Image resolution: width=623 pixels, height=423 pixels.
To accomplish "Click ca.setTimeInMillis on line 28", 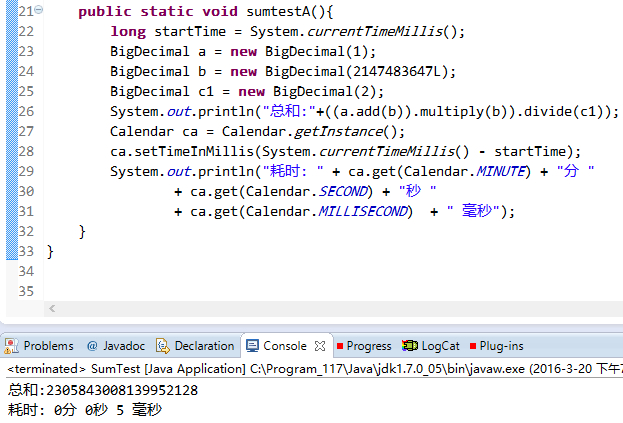I will 182,151.
